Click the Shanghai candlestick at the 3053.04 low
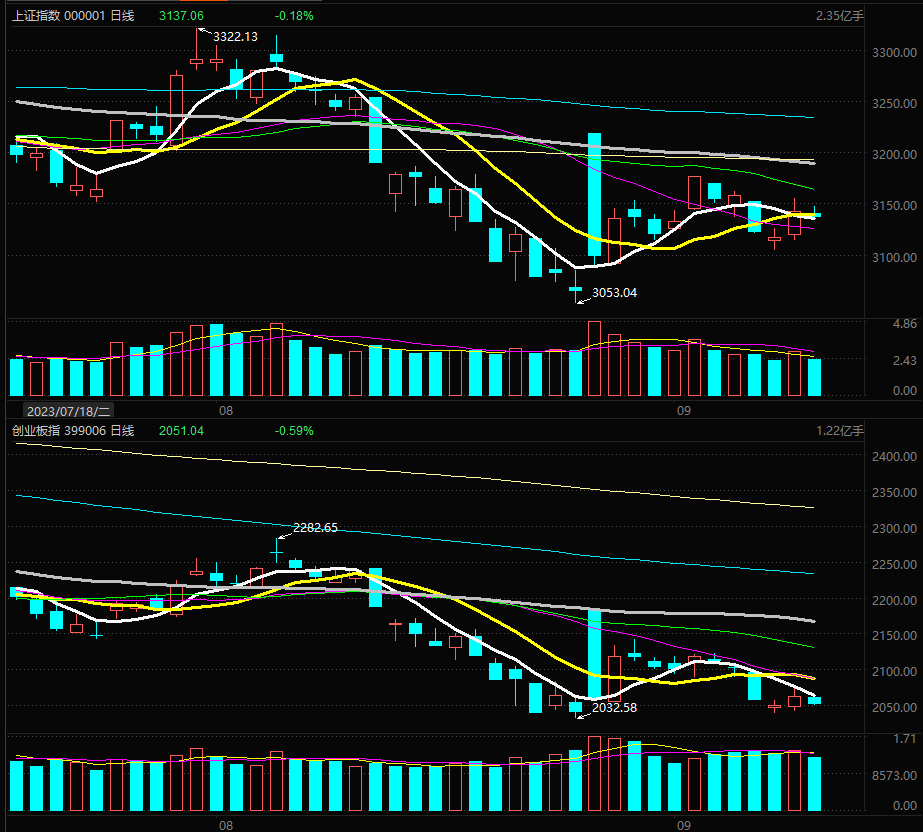 [575, 287]
